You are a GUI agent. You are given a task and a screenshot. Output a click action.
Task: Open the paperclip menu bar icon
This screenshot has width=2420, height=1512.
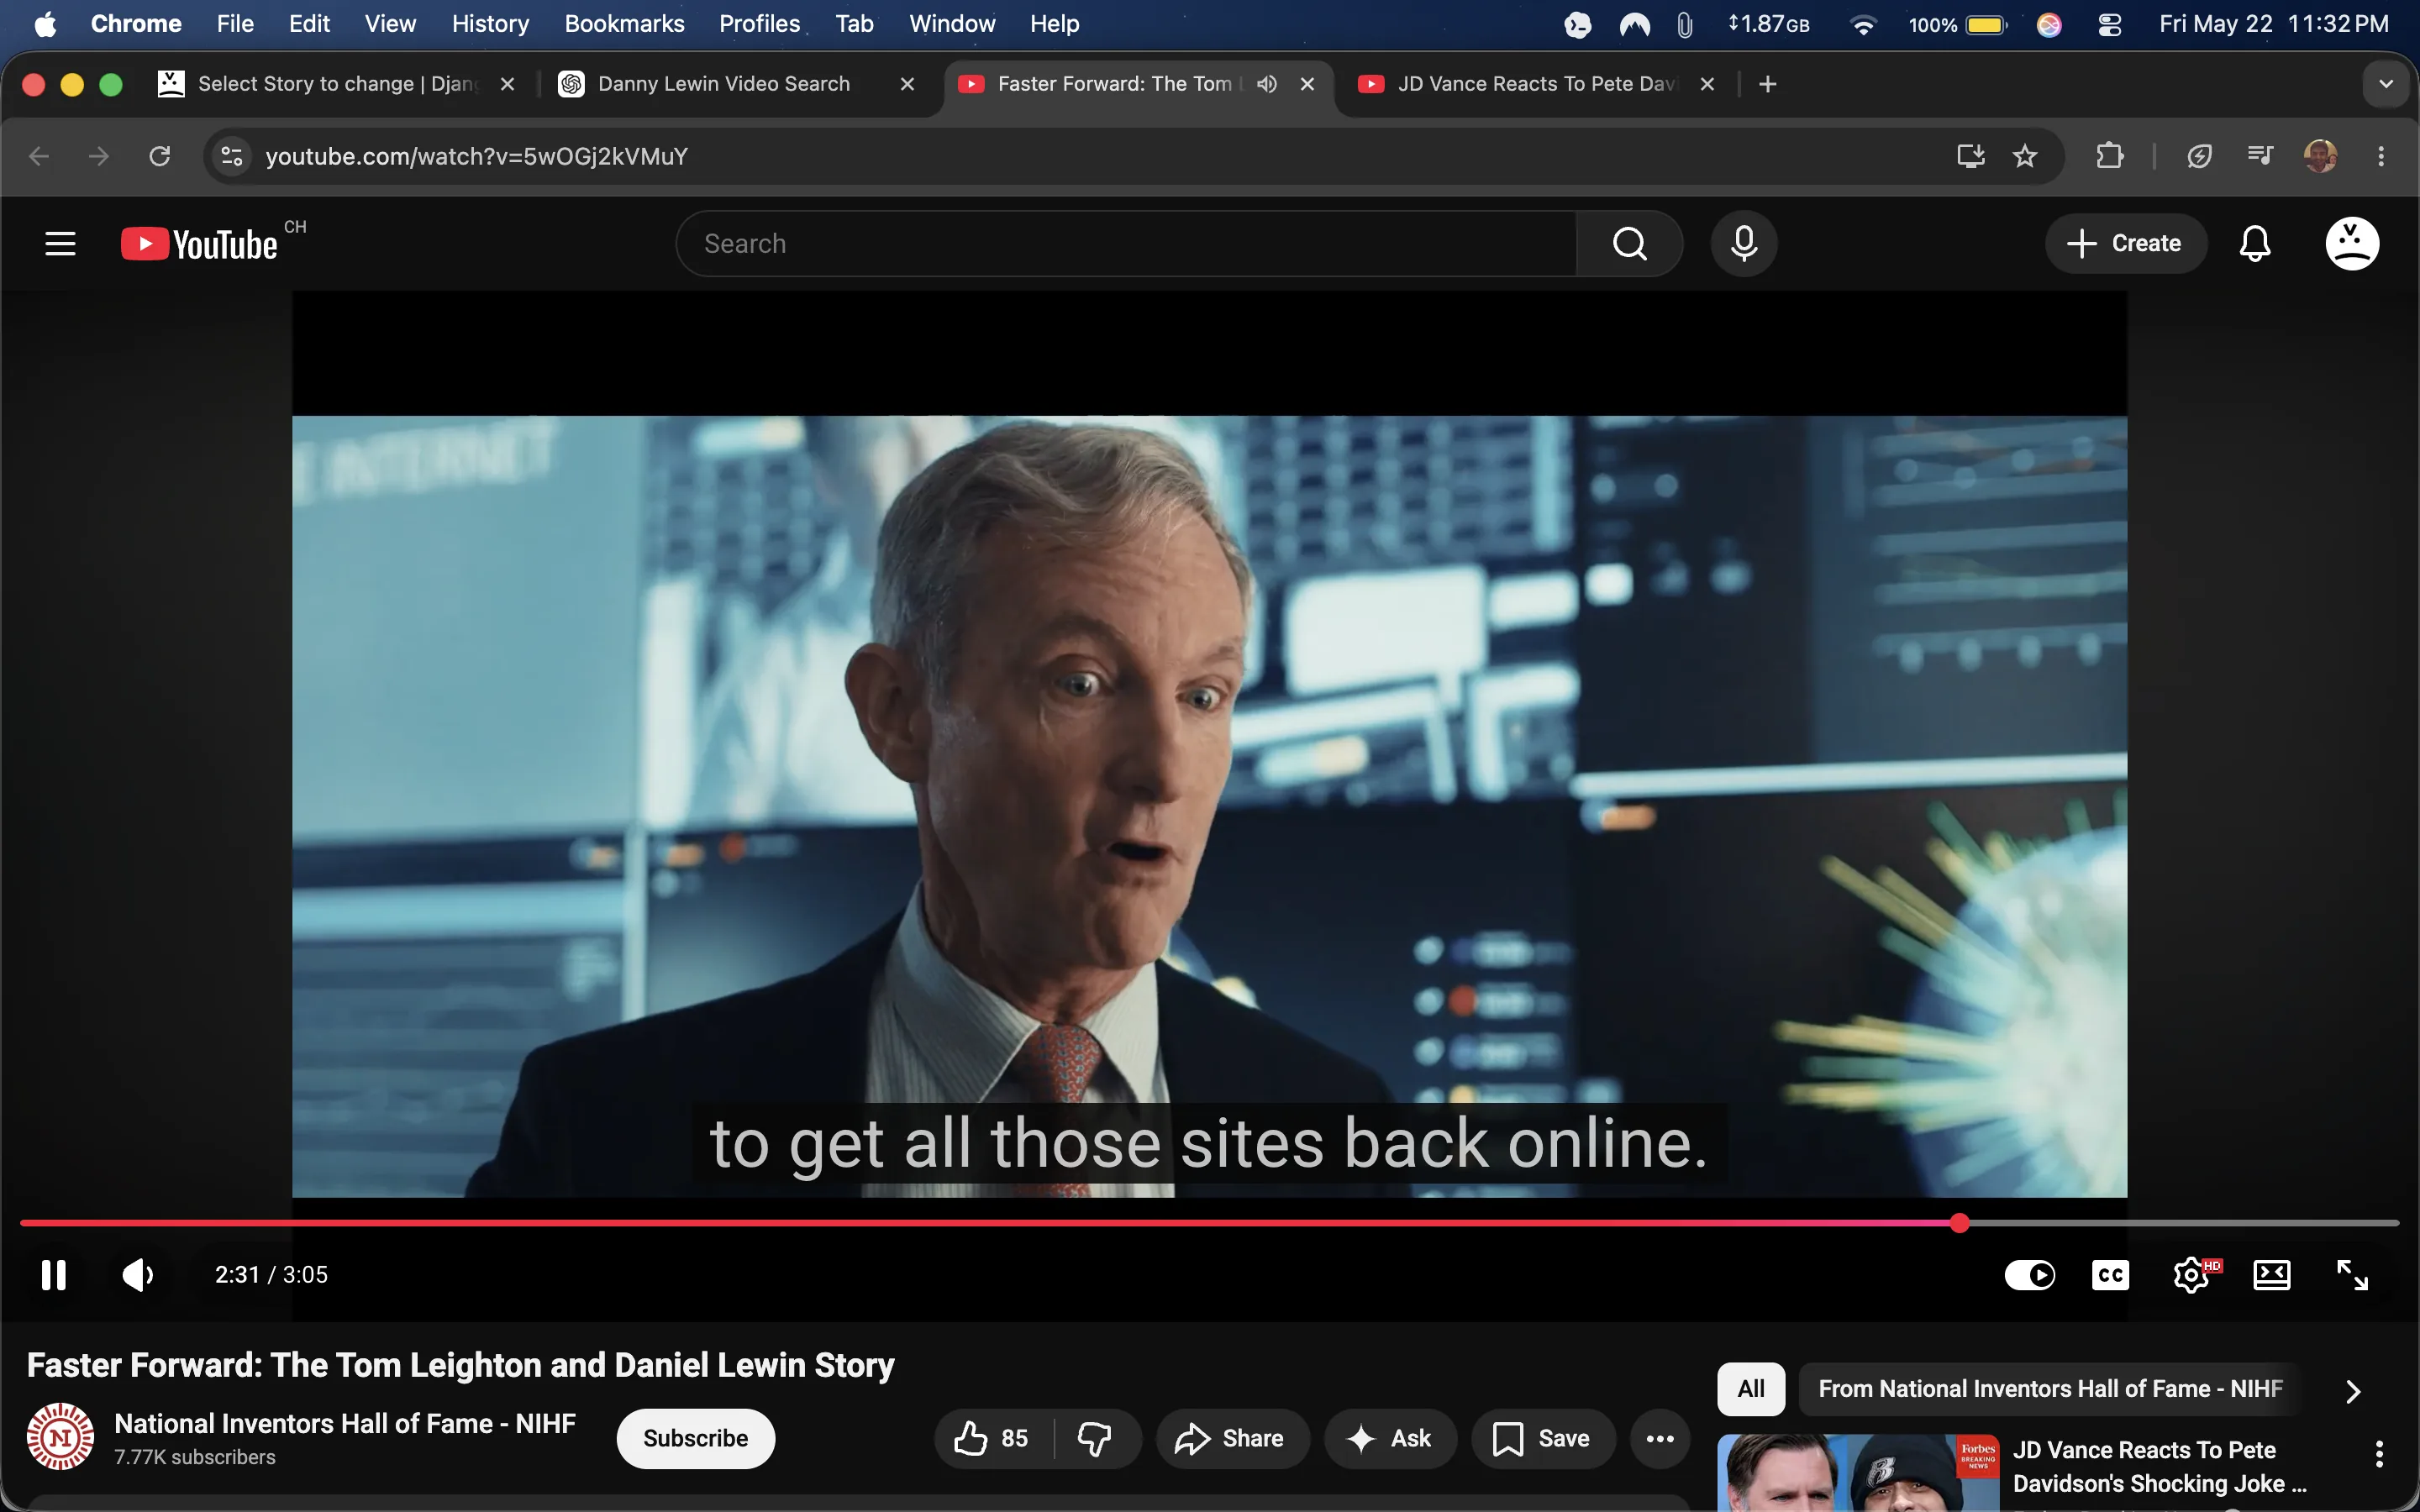tap(1685, 24)
